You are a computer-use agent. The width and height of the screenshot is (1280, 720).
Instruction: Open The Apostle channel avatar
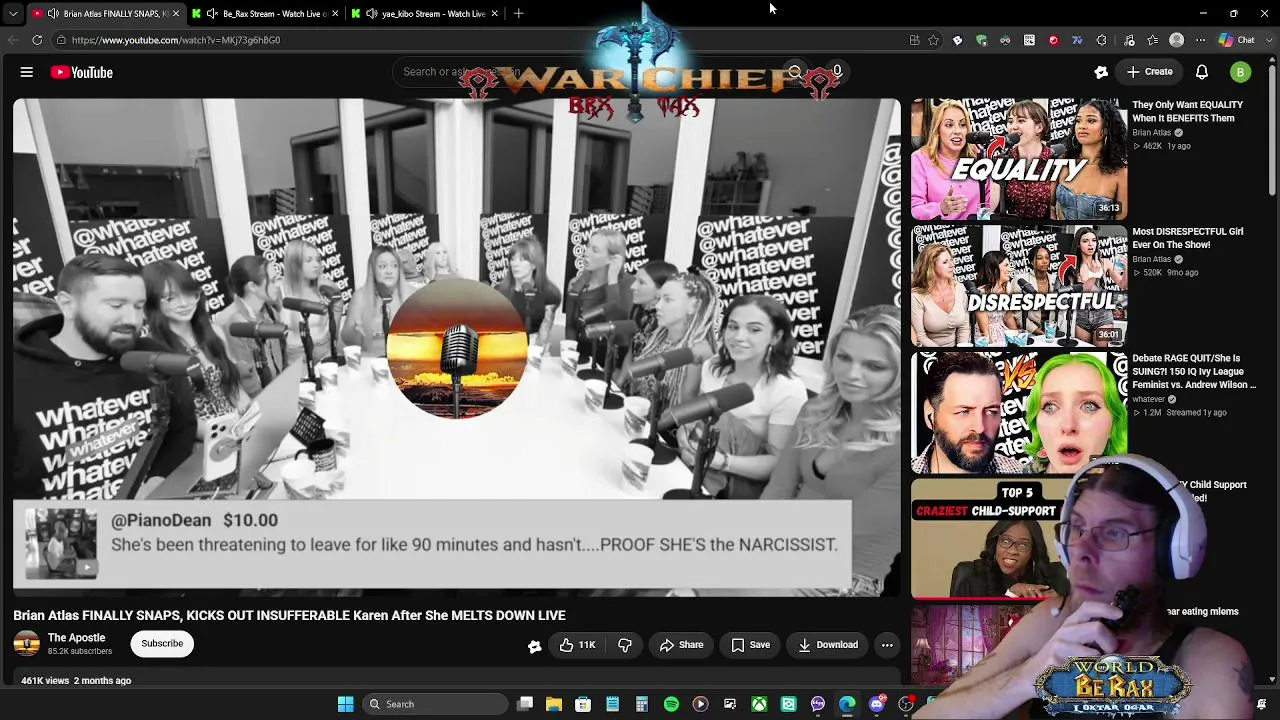point(27,644)
